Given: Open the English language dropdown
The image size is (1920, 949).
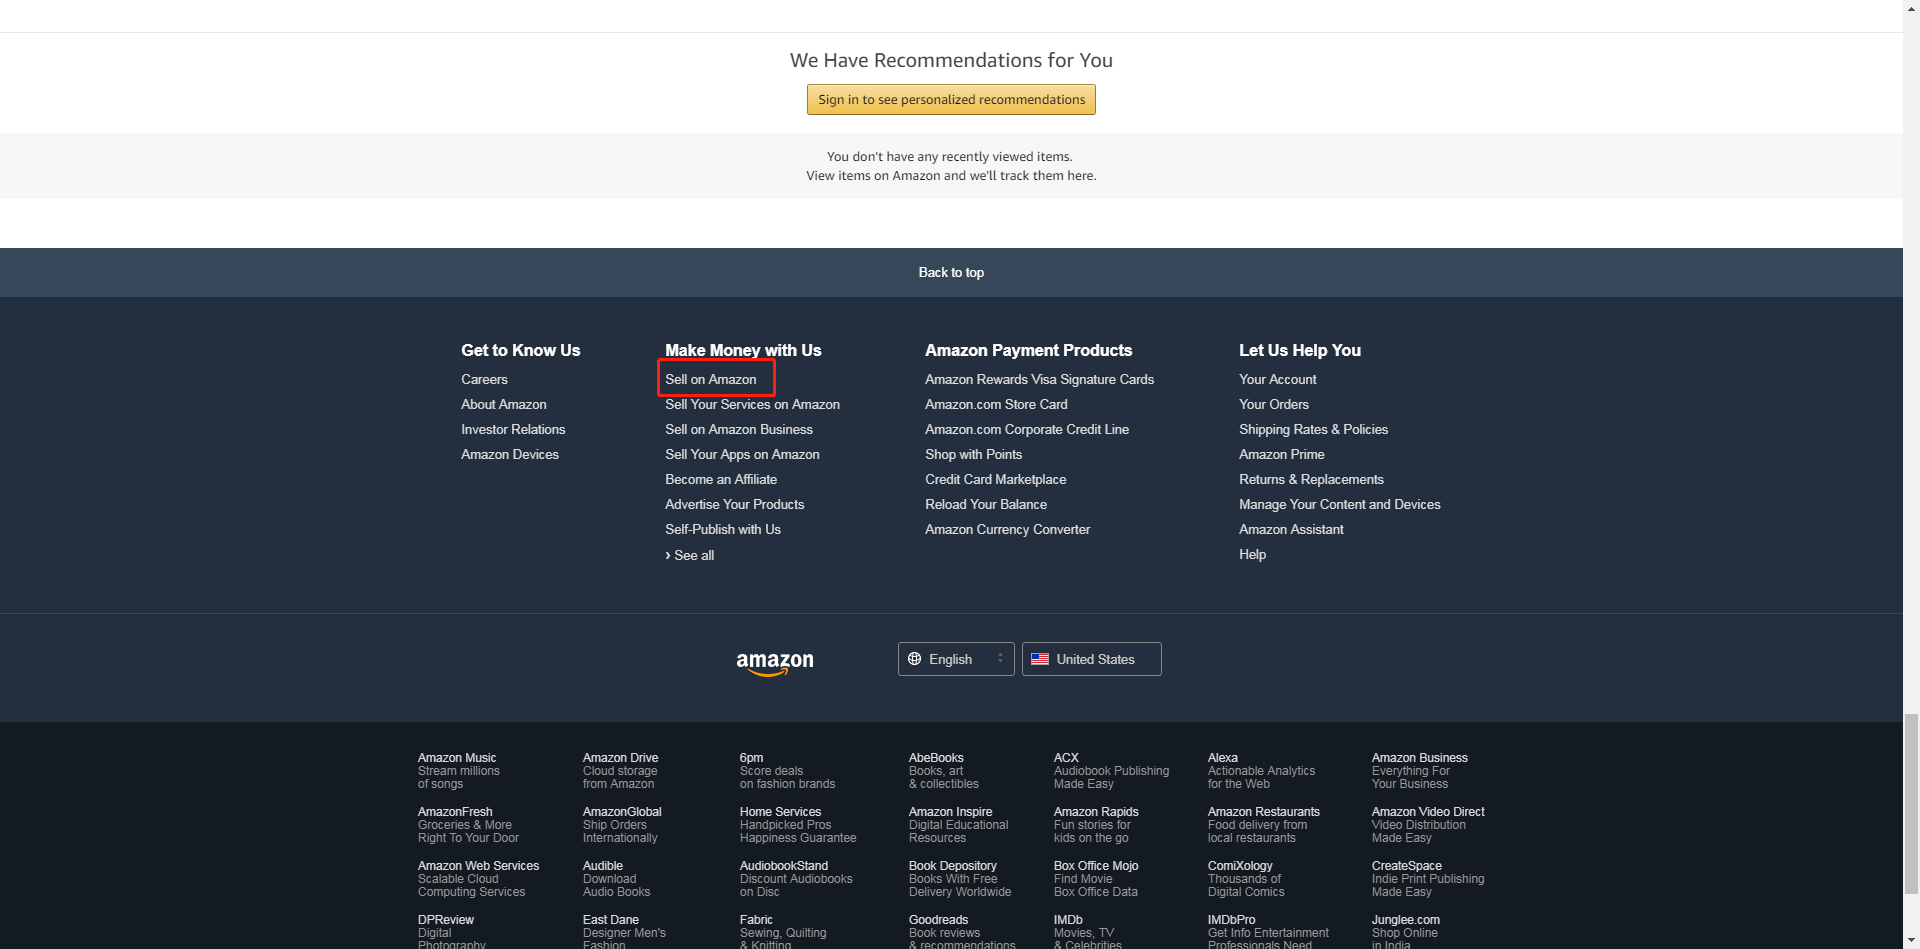Looking at the screenshot, I should pos(956,659).
